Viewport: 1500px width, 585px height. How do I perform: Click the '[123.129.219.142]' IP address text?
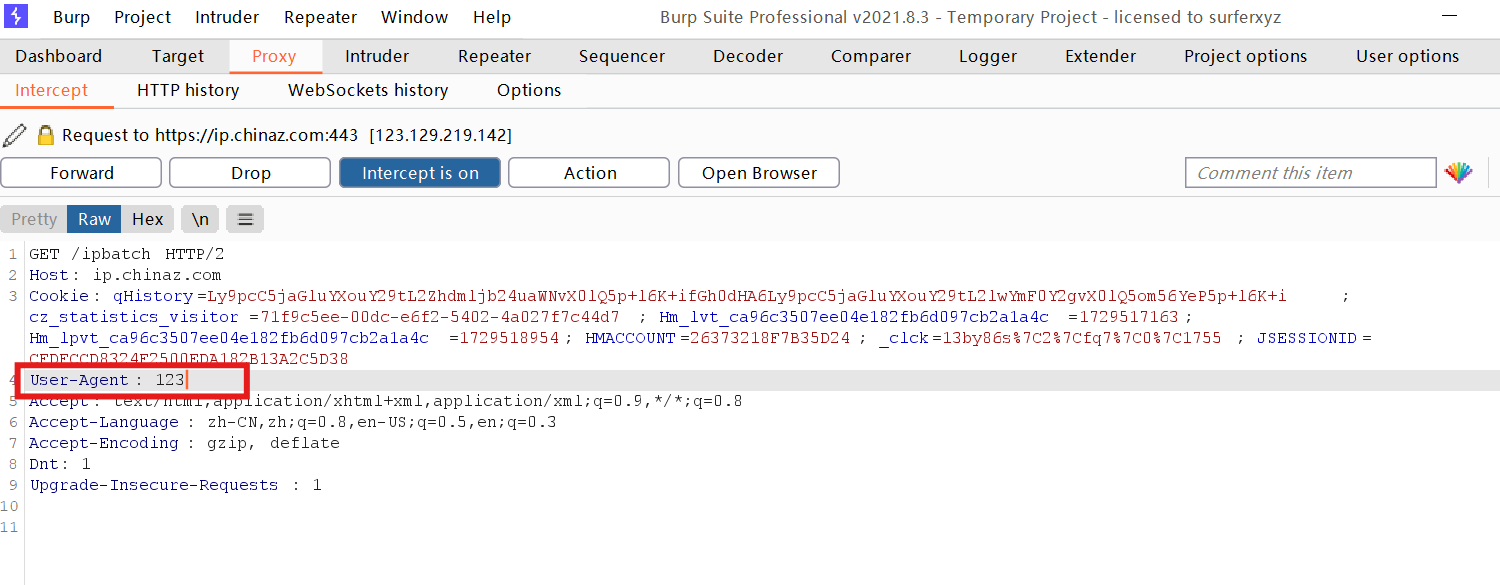coord(441,135)
